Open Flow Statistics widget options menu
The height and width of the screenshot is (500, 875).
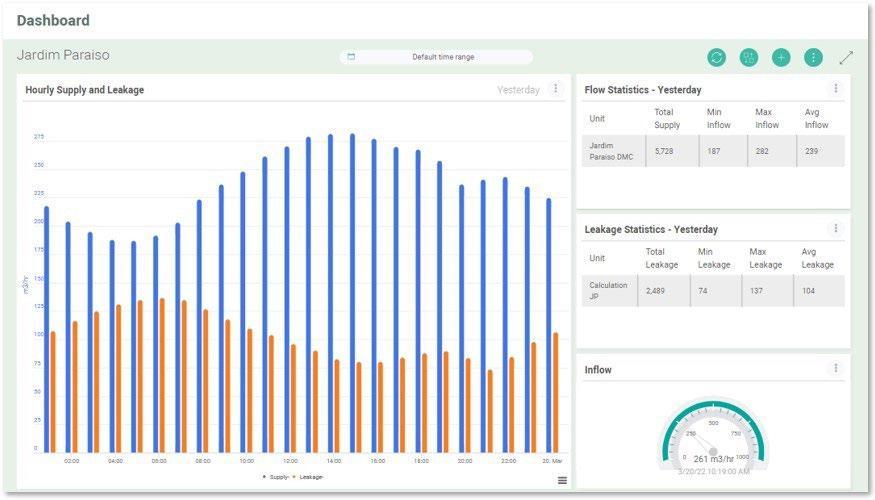[x=835, y=88]
